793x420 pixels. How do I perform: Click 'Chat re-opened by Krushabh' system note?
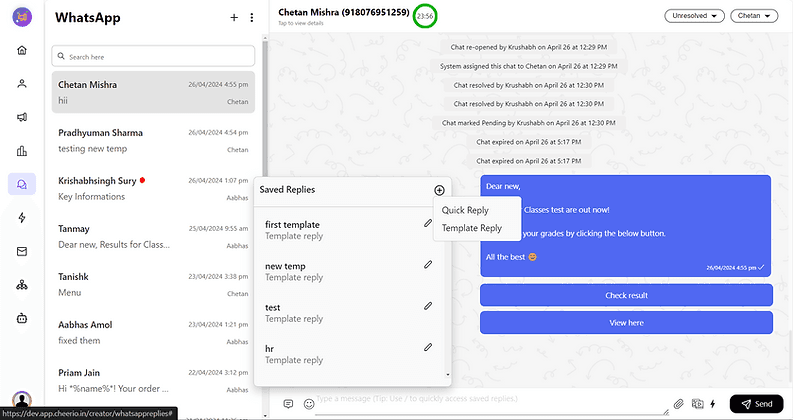pyautogui.click(x=528, y=47)
